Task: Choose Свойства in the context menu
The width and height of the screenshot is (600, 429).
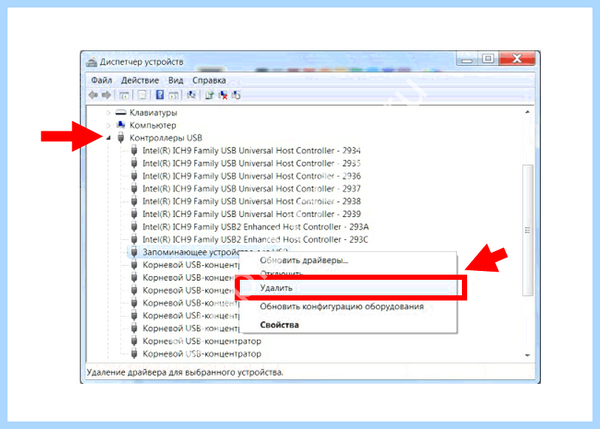Action: pos(348,325)
